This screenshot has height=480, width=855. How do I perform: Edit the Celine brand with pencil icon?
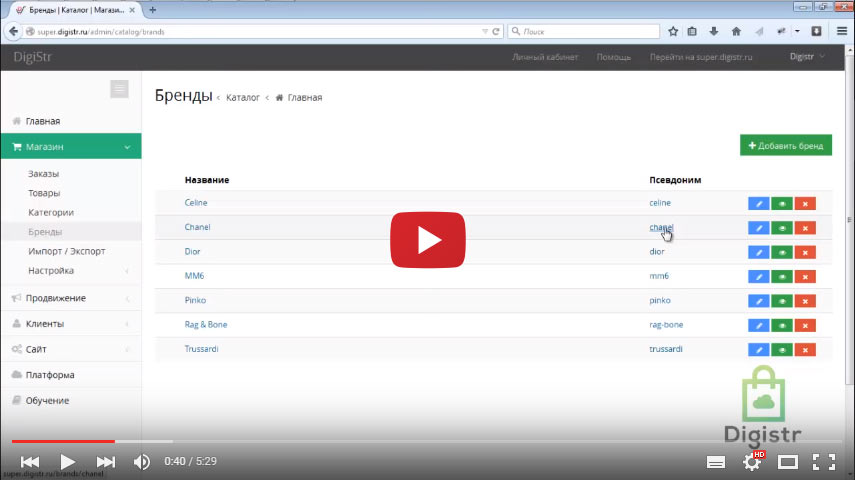(758, 203)
